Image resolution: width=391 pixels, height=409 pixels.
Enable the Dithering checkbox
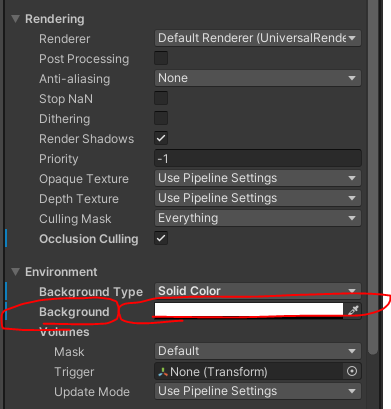click(161, 118)
